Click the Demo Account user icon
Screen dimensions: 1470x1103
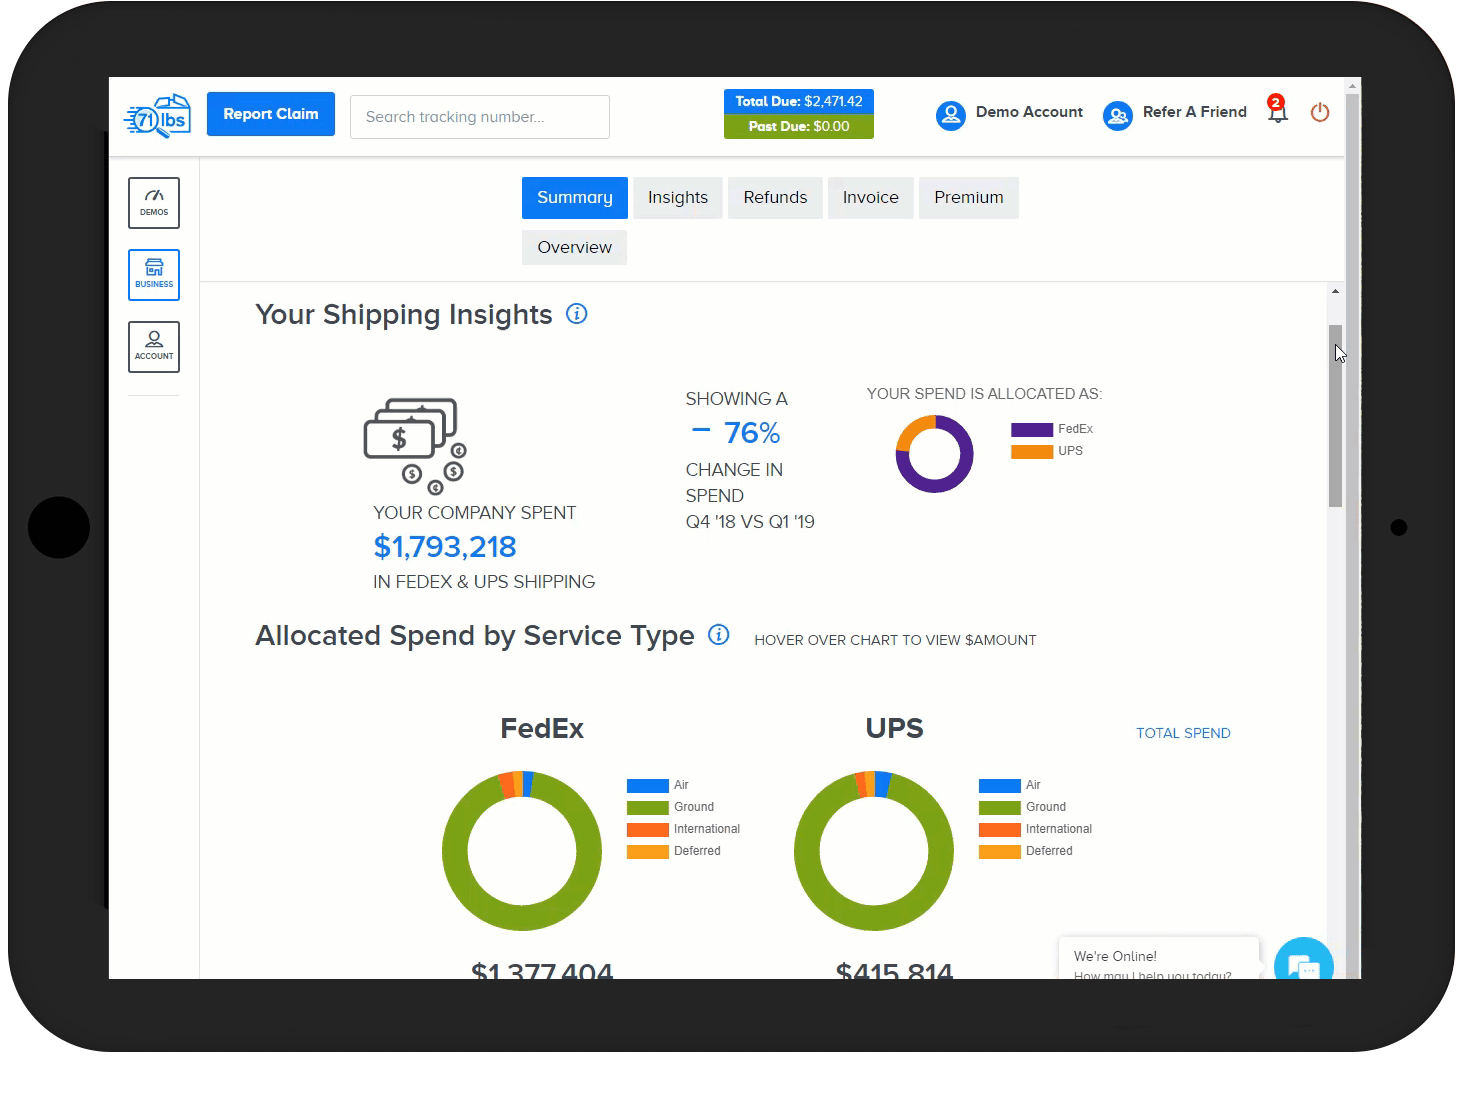point(950,115)
